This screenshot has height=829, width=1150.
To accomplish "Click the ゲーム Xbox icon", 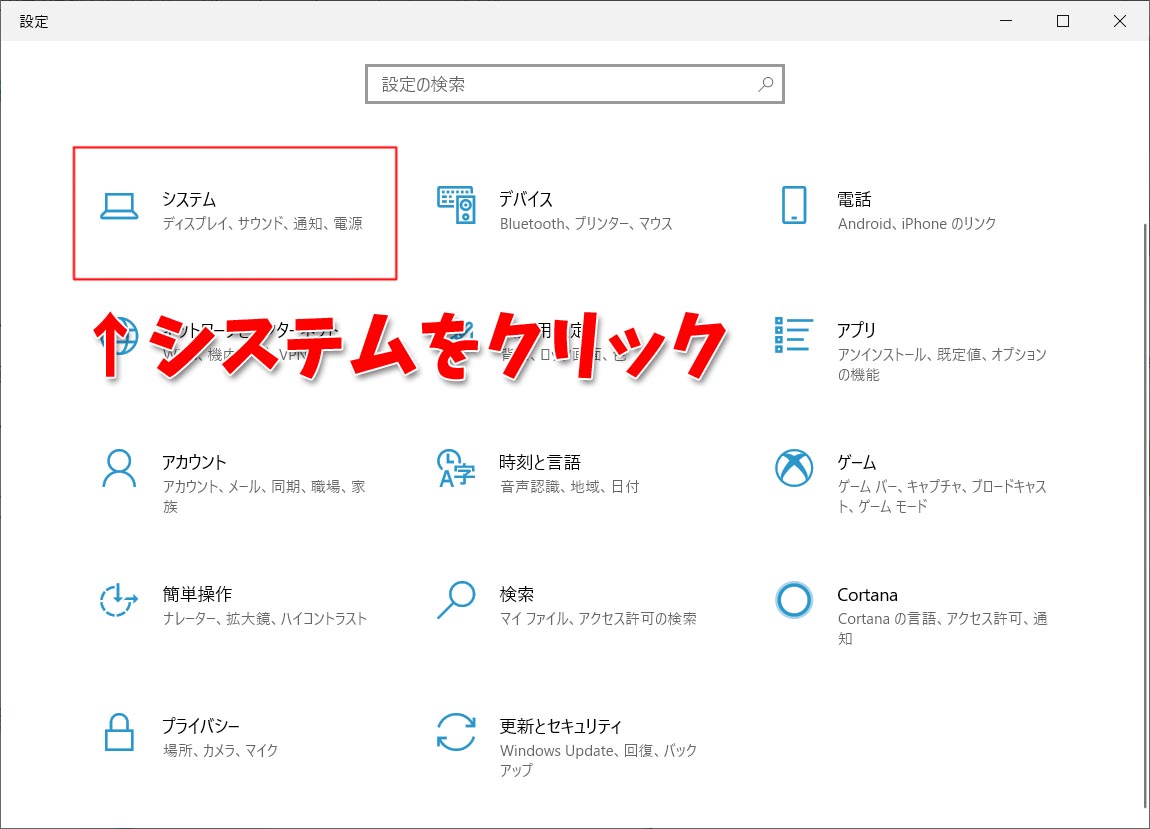I will click(794, 468).
